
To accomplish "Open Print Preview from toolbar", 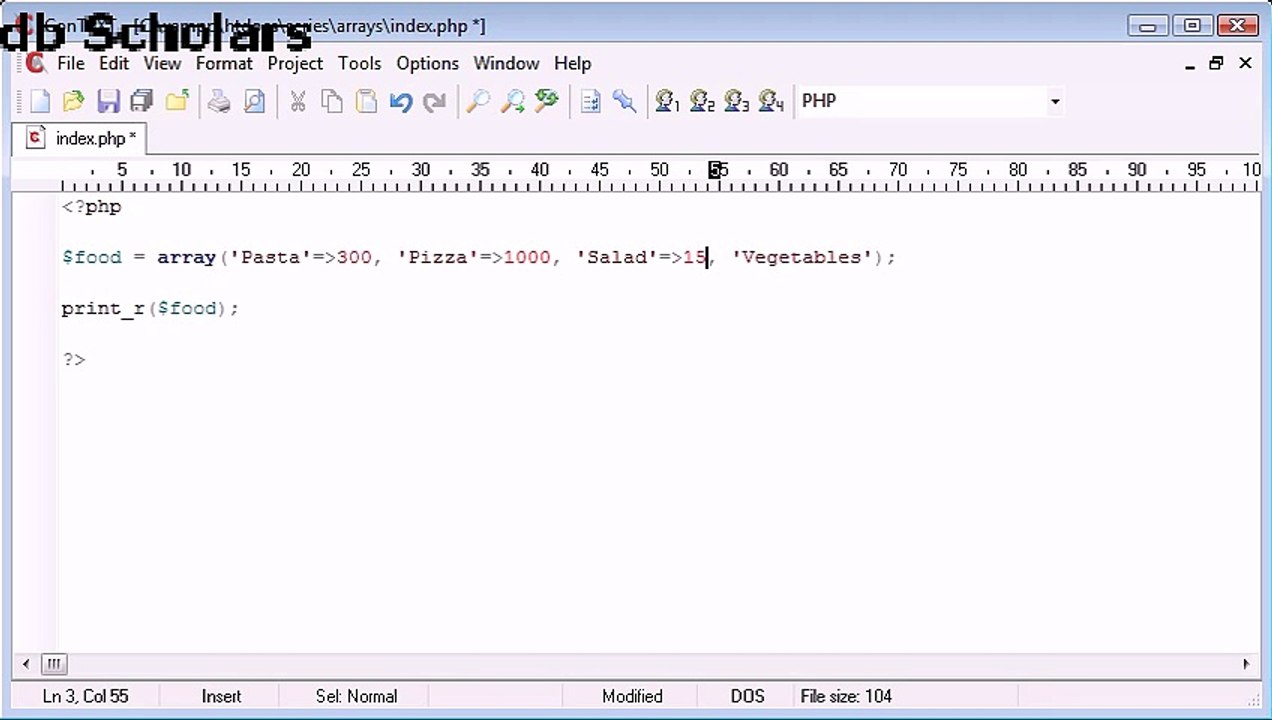I will pos(254,101).
